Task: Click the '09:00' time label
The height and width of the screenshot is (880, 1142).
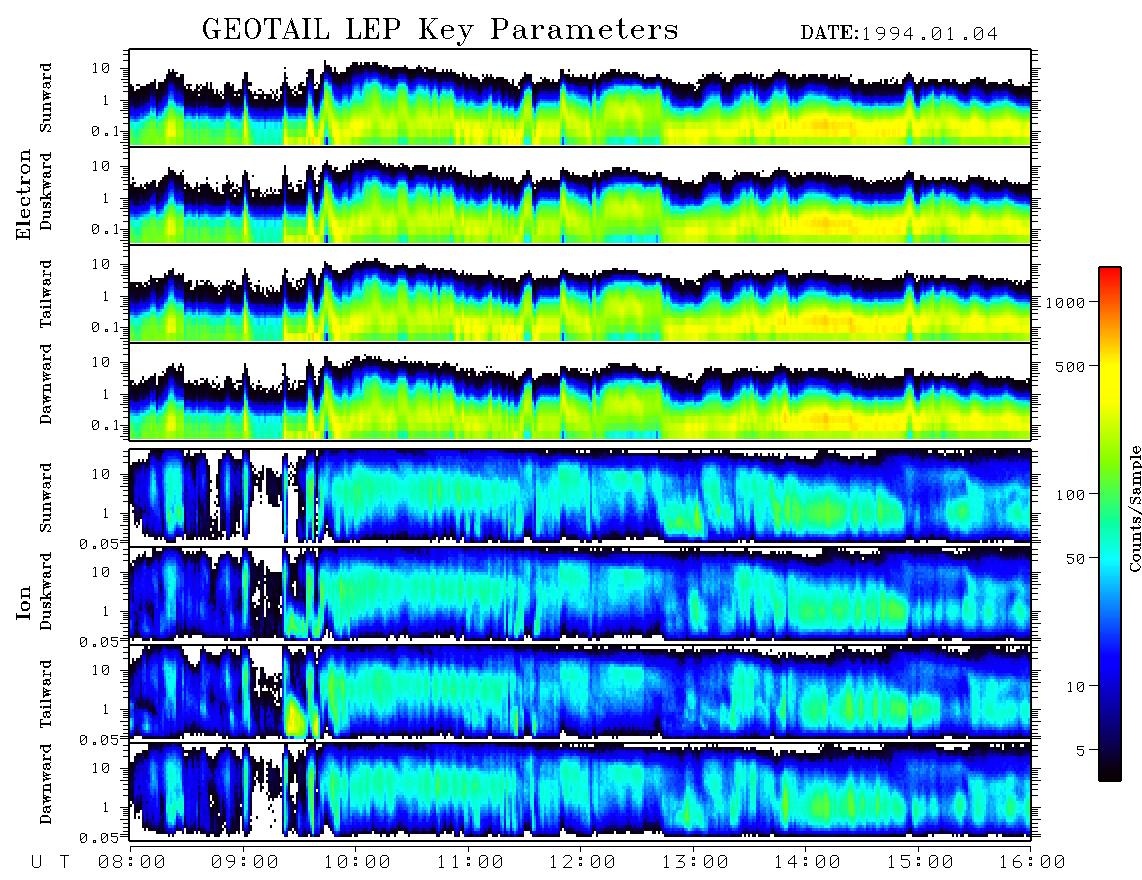Action: [x=245, y=862]
